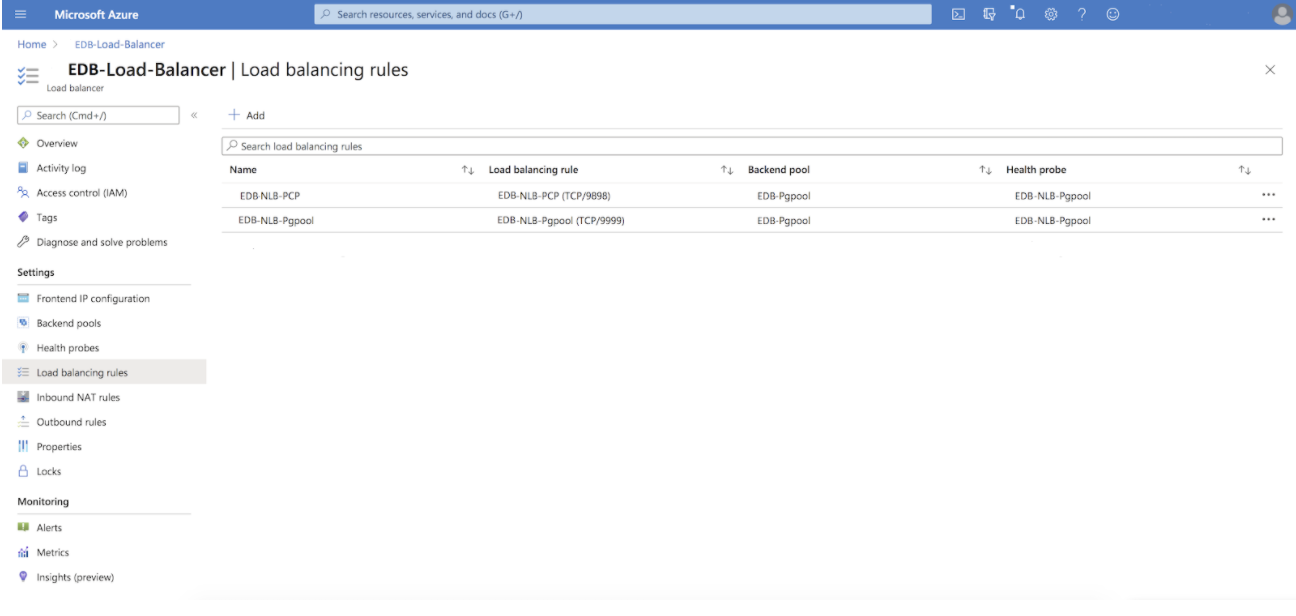Click the Outbound rules icon

pos(25,422)
